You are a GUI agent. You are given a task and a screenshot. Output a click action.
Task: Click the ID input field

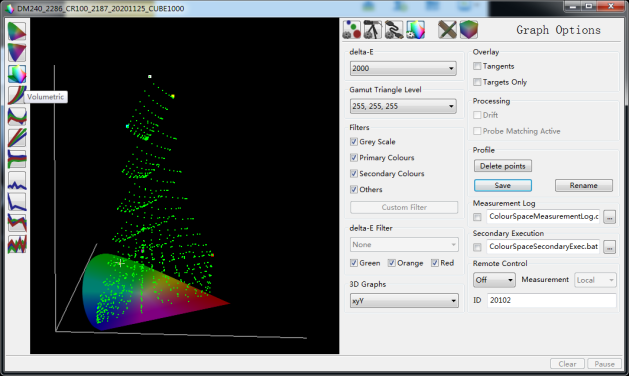(552, 300)
